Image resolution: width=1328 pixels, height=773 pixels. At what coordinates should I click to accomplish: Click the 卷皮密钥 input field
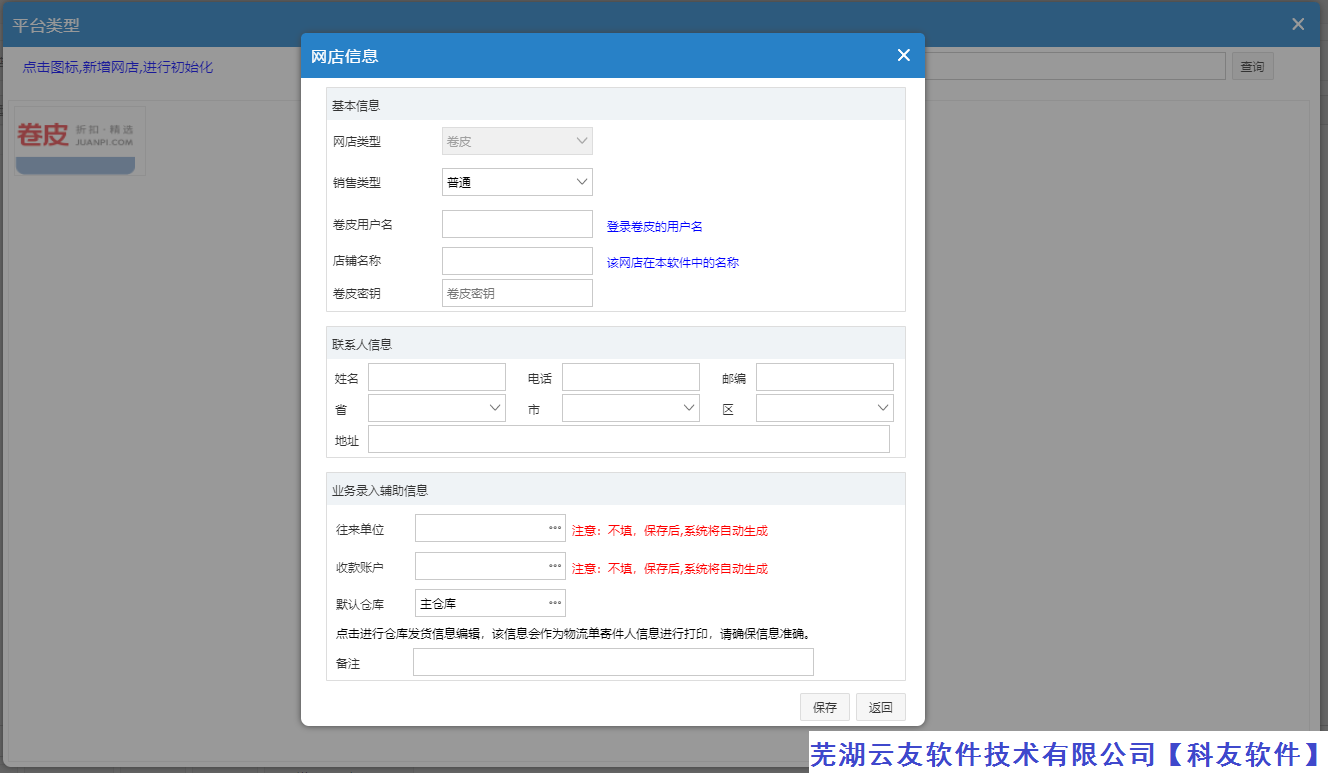point(517,293)
